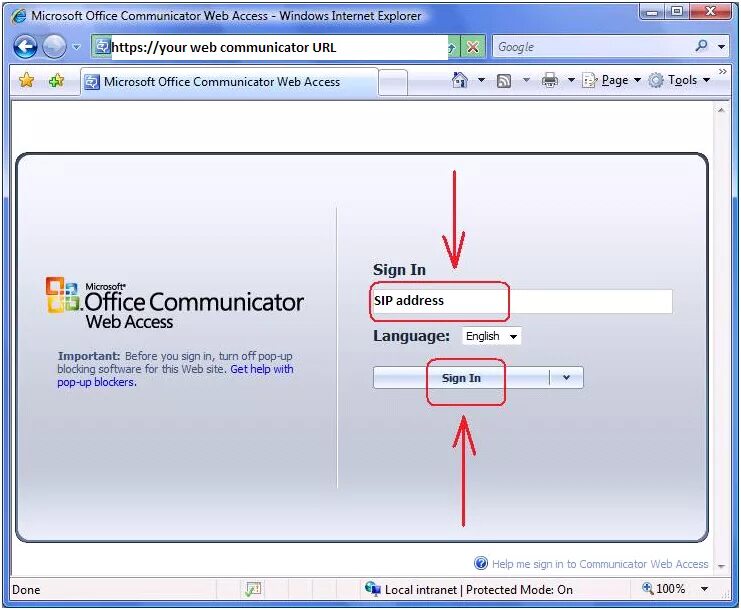
Task: Expand the toolbar overflow chevron
Action: (723, 71)
